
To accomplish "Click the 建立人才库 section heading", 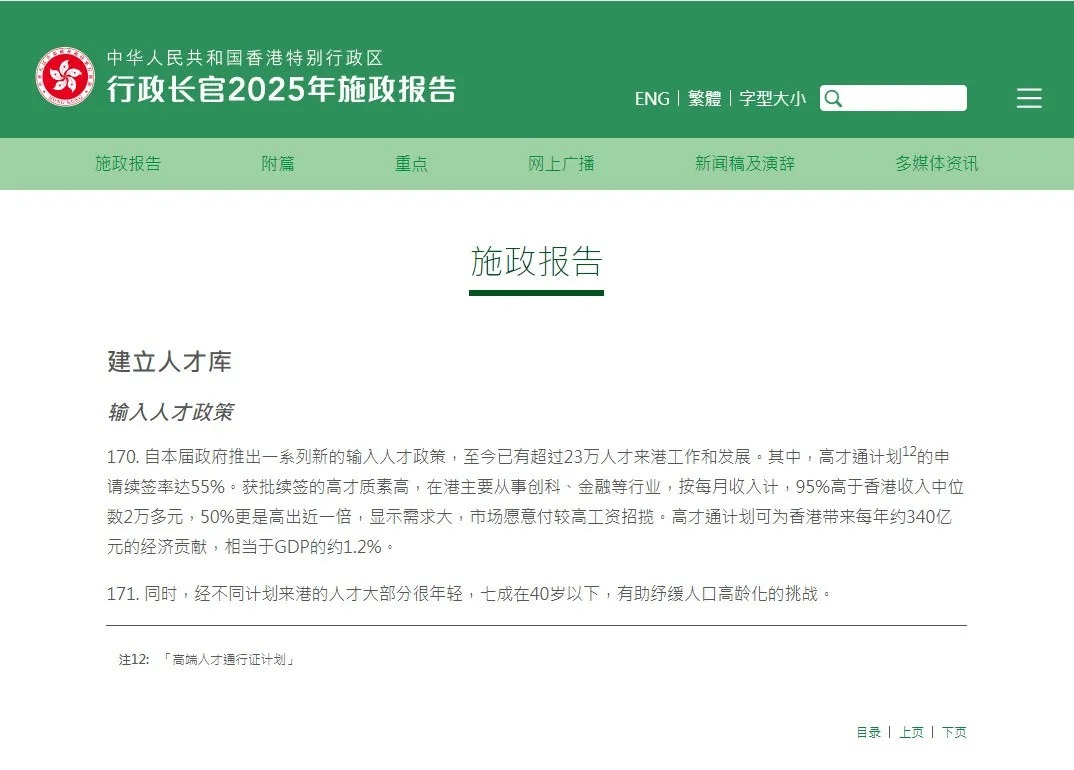I will [x=169, y=362].
